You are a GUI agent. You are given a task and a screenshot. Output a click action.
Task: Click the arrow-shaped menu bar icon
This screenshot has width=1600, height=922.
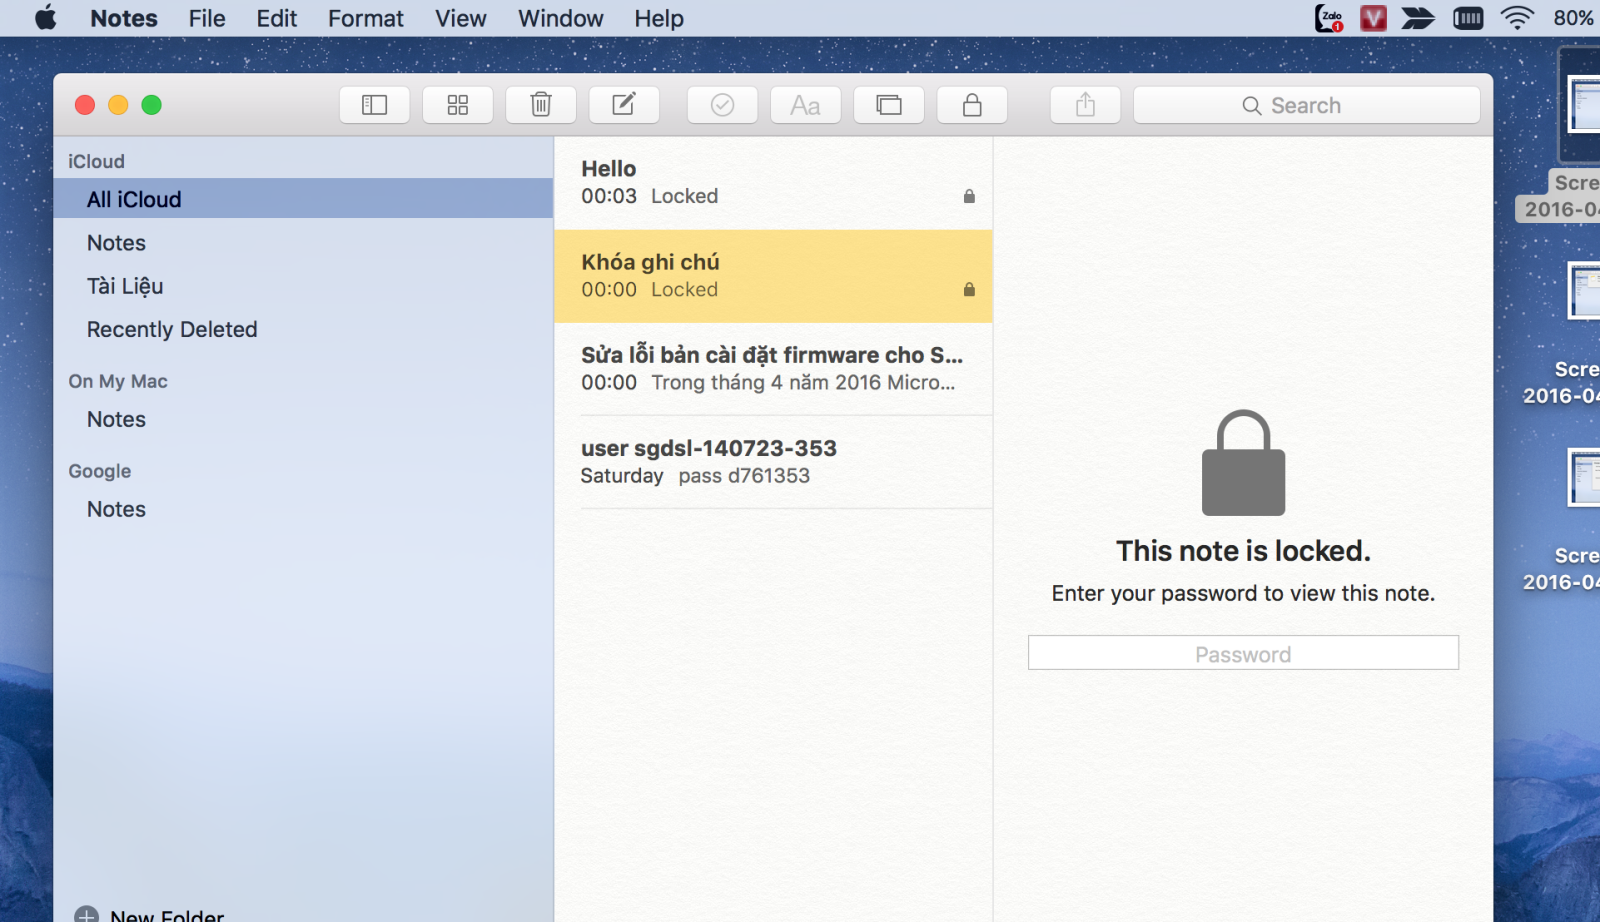tap(1418, 18)
